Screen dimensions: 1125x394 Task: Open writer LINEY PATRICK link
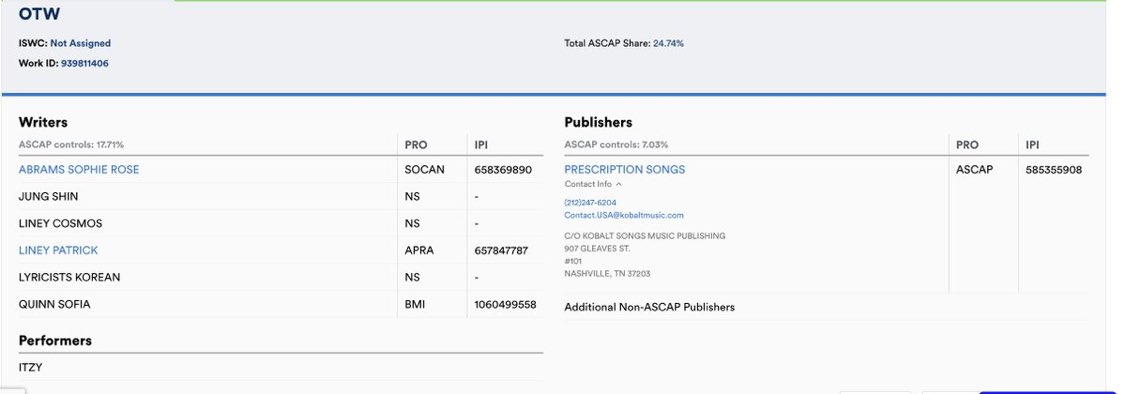[58, 250]
